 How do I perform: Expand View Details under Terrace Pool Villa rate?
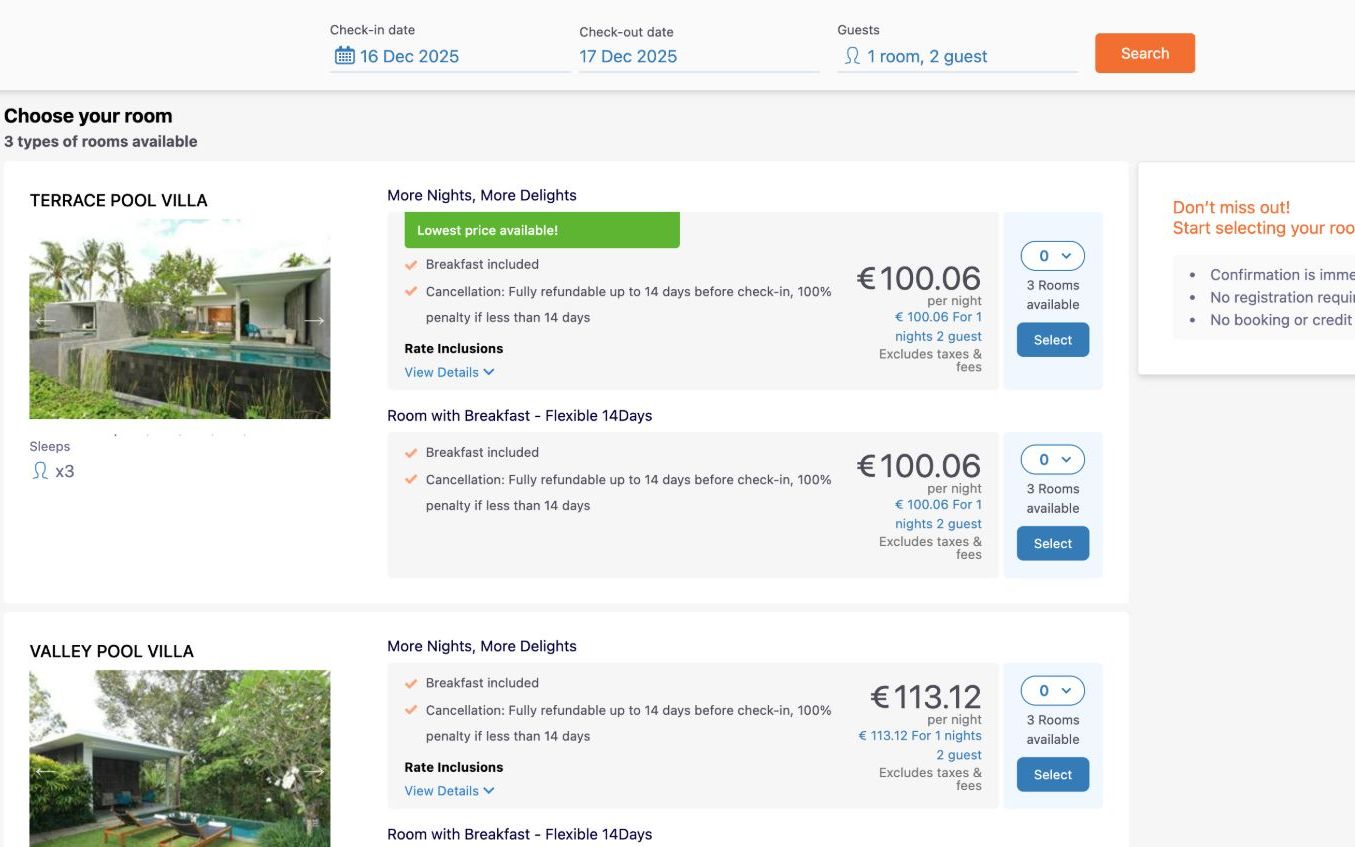tap(449, 372)
